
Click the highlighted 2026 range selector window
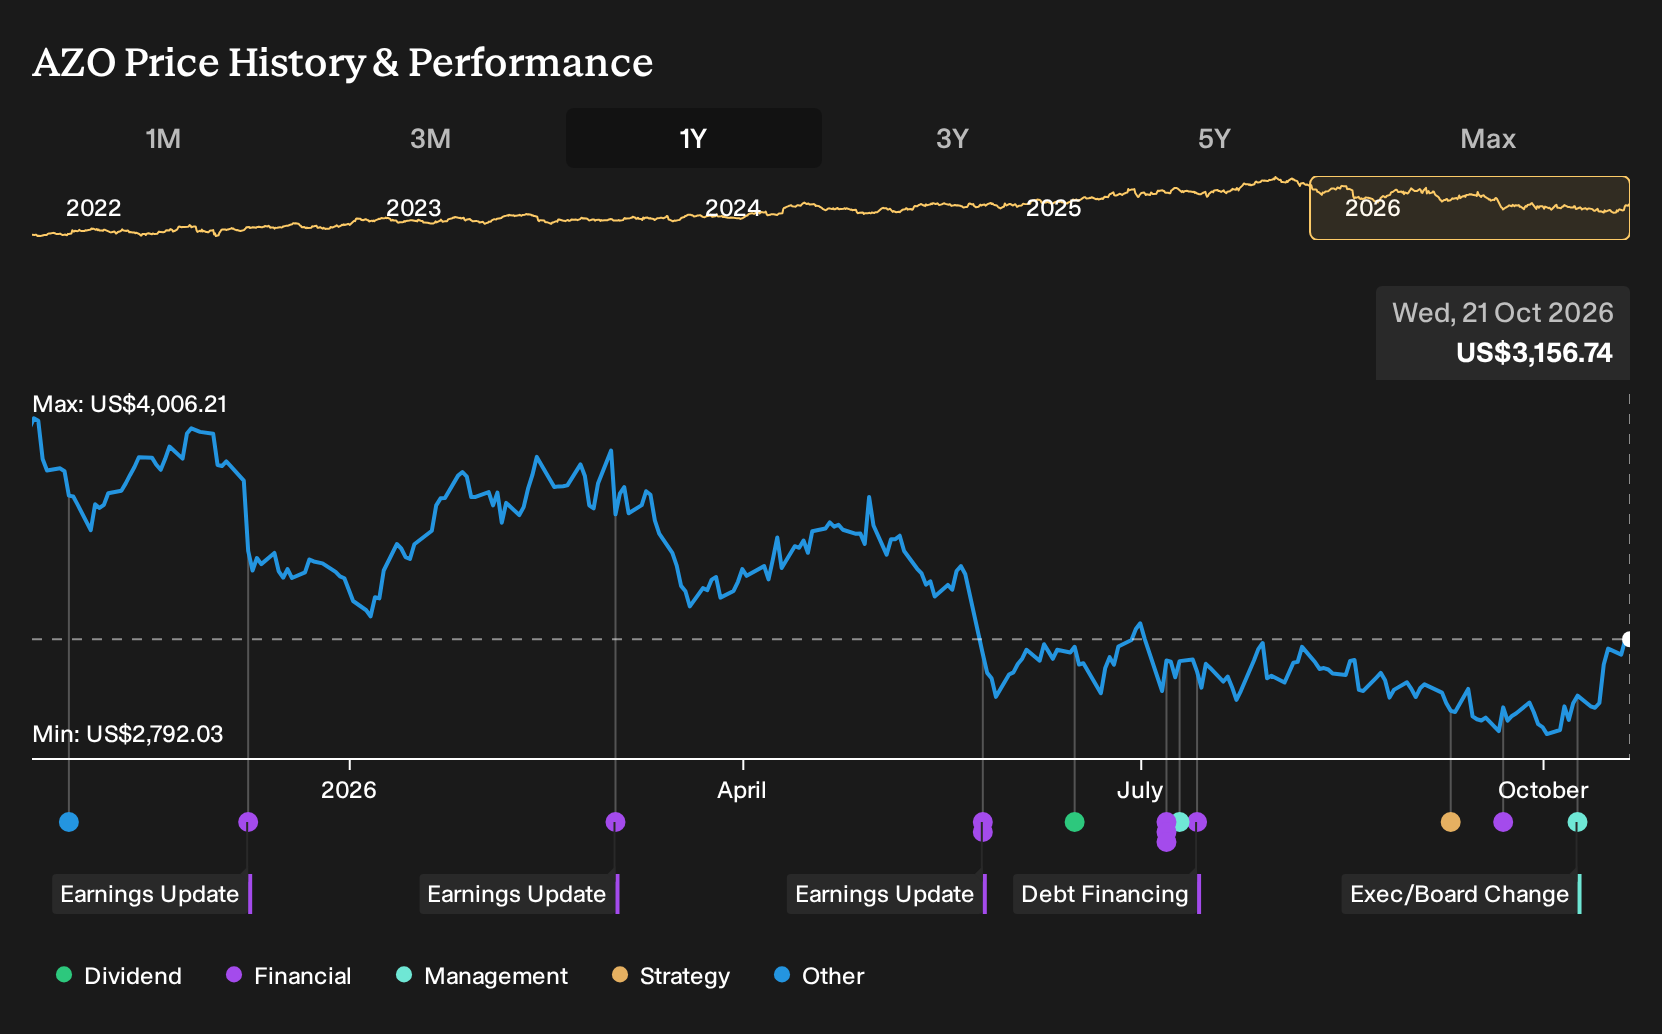1470,208
